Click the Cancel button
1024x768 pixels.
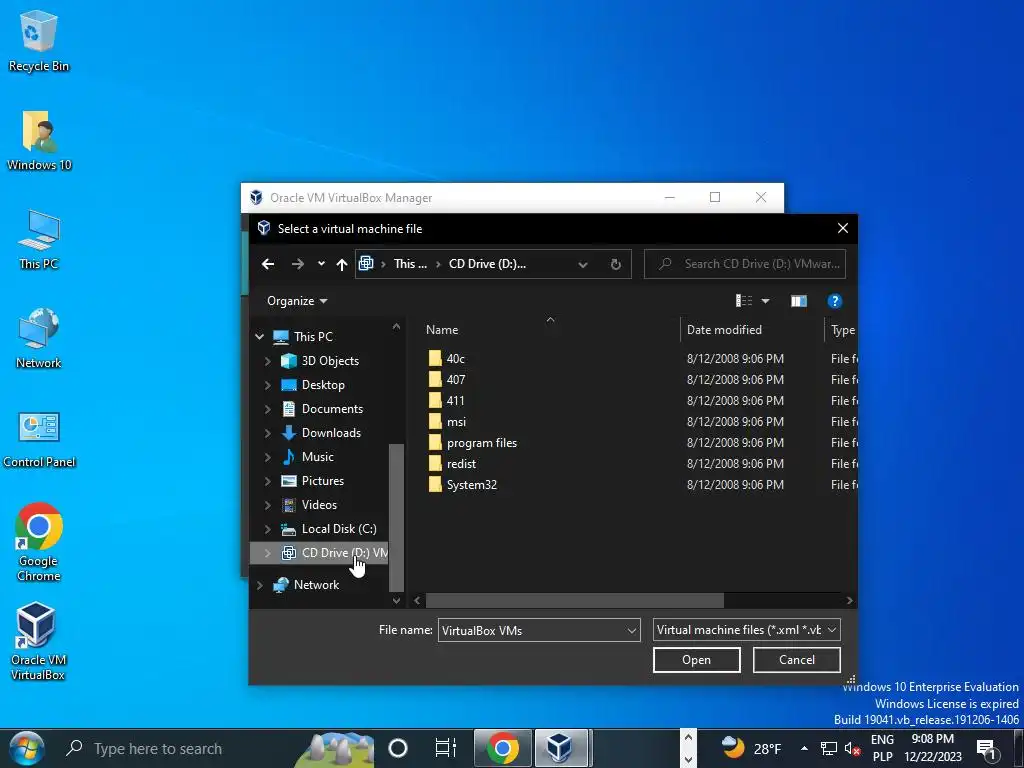point(796,660)
